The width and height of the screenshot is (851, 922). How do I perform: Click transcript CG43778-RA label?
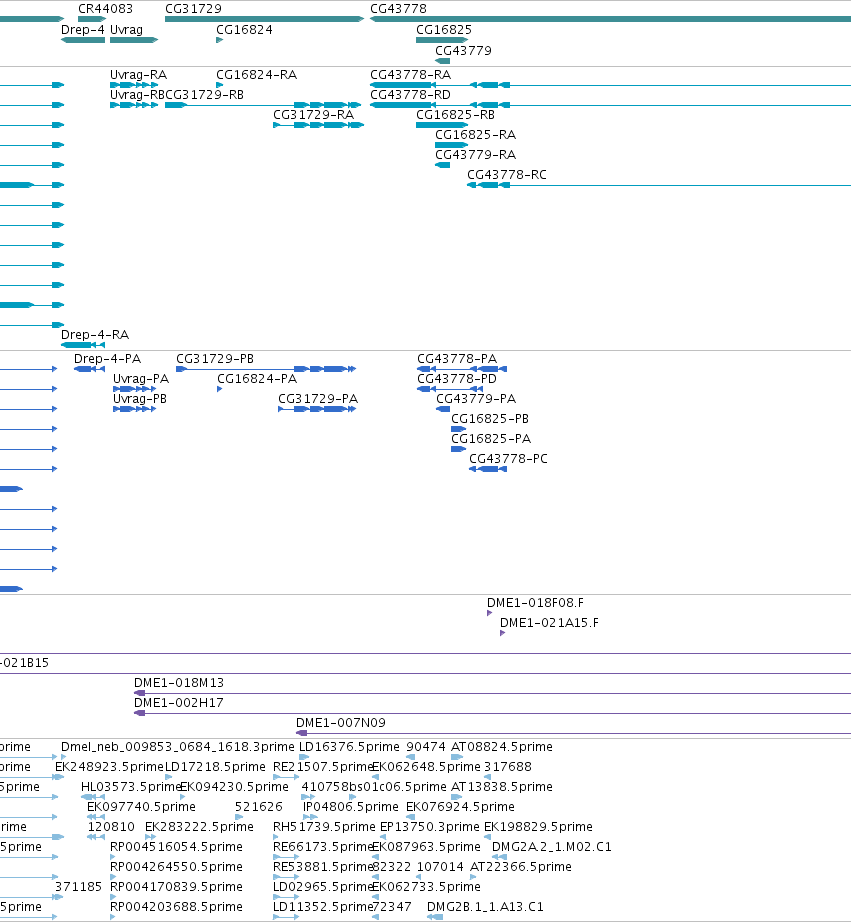(411, 75)
